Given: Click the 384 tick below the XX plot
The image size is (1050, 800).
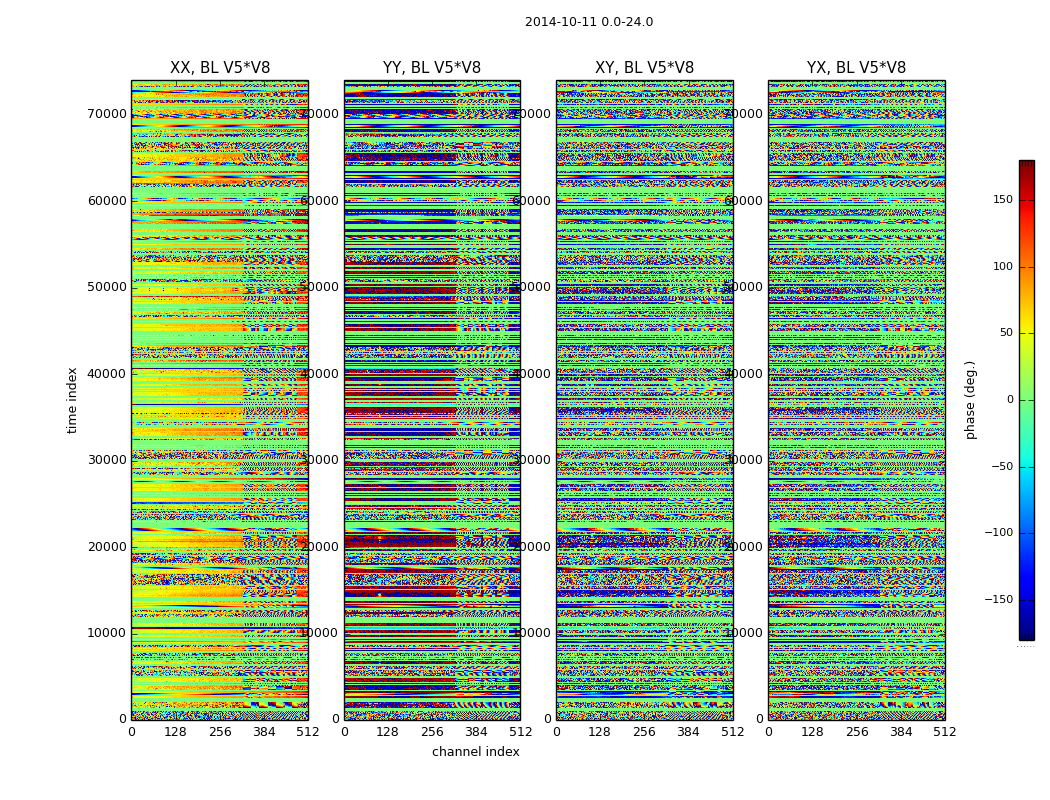Looking at the screenshot, I should pos(264,732).
